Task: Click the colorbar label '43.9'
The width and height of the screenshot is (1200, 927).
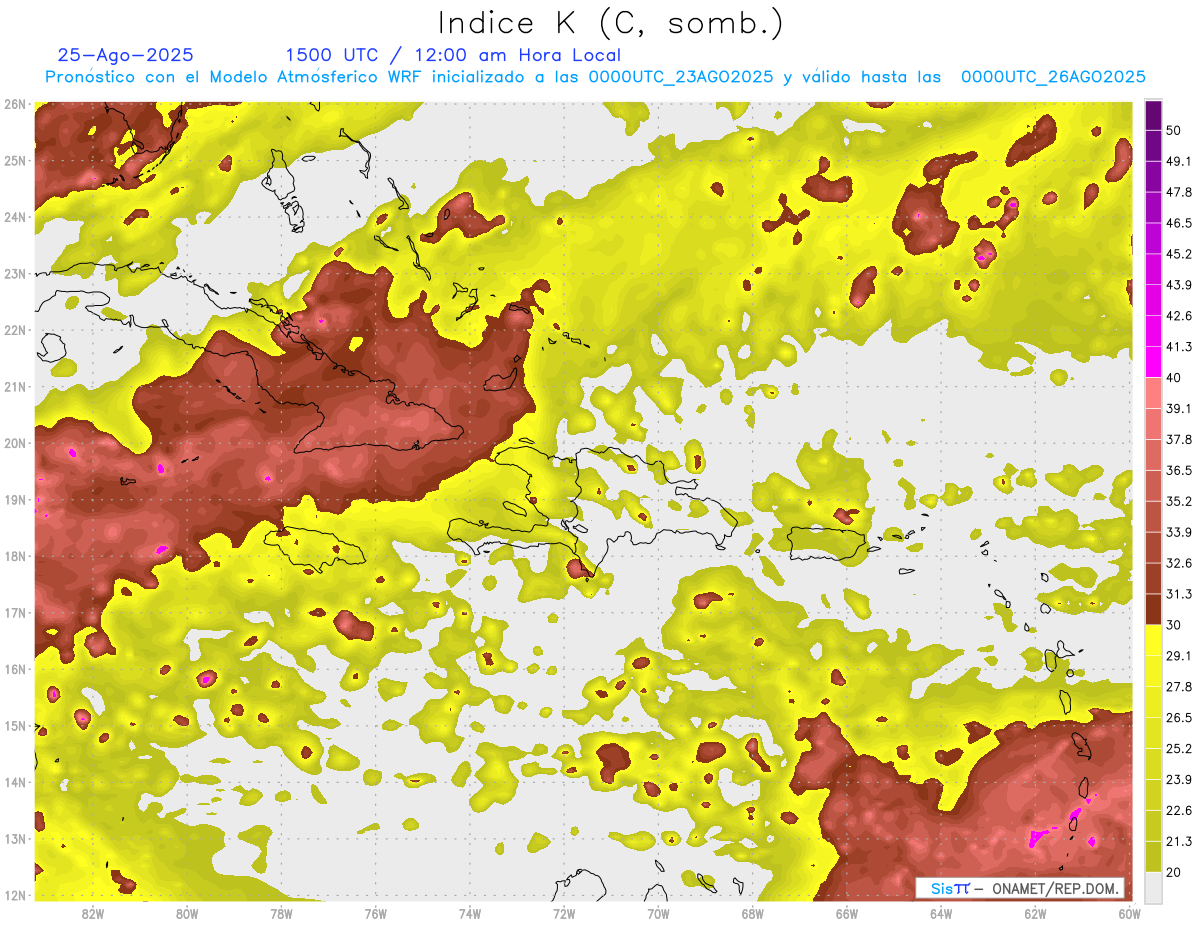Action: click(1179, 285)
